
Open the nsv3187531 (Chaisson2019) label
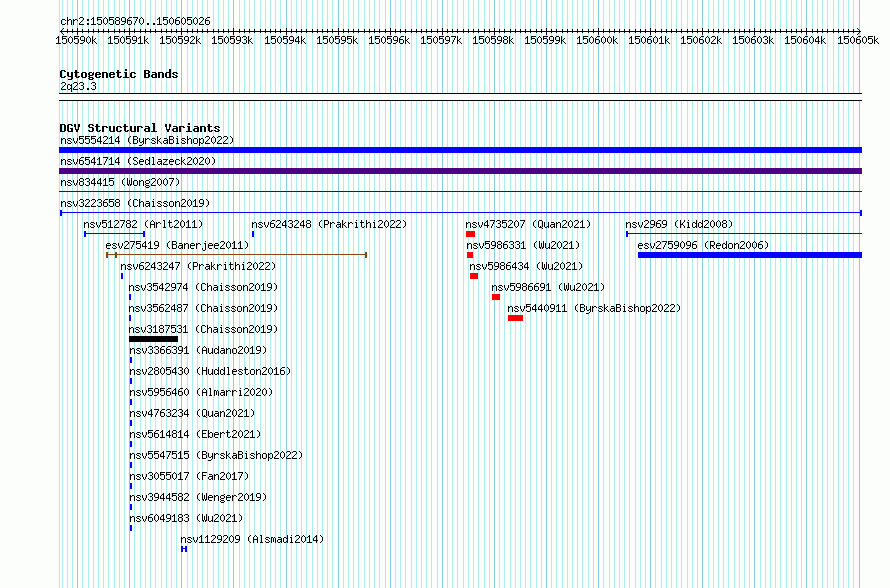point(203,329)
